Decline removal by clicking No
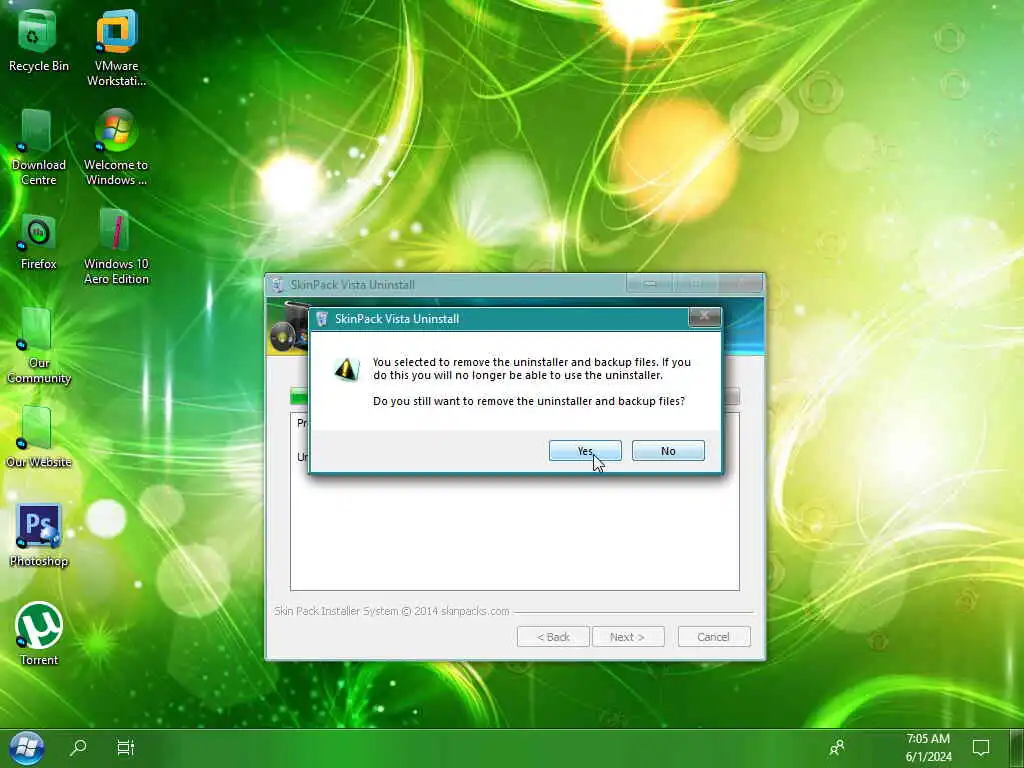 pos(668,451)
